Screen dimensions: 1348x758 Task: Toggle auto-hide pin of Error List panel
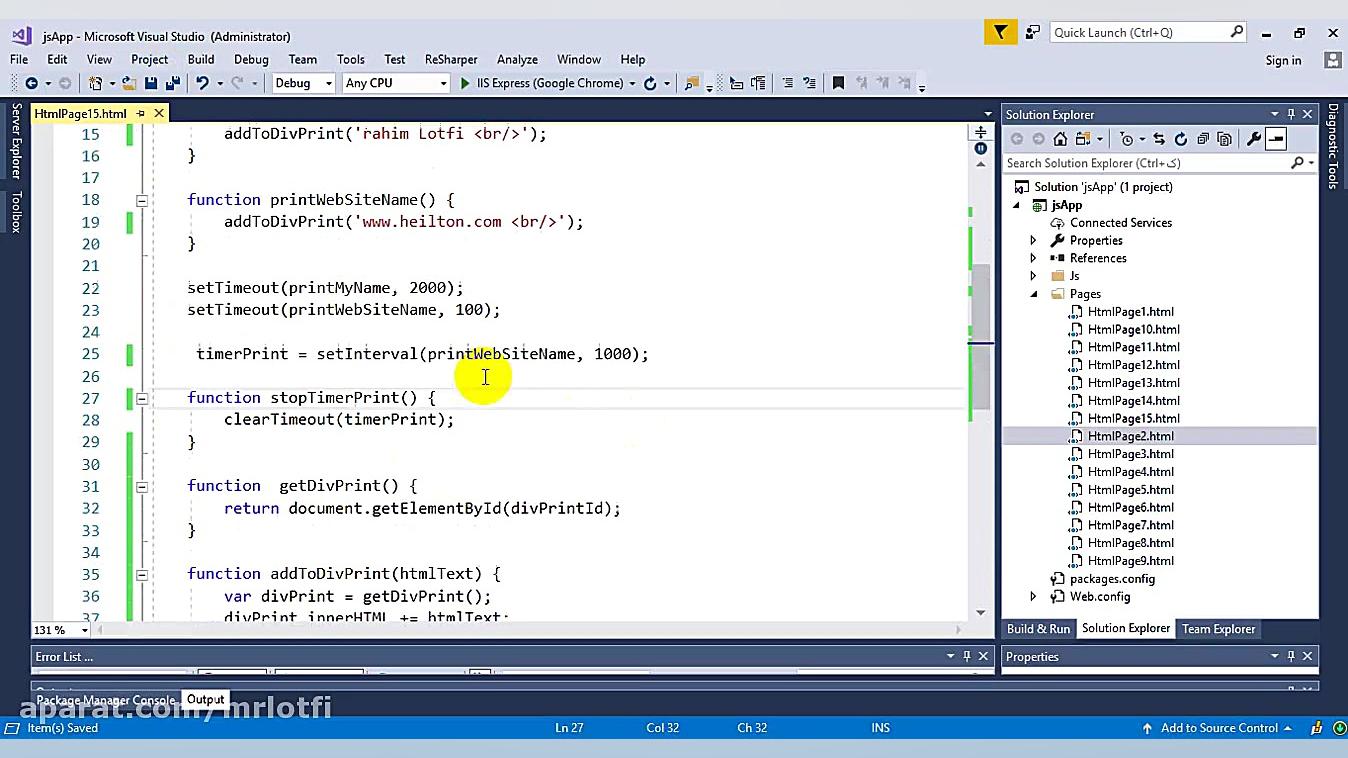tap(966, 656)
